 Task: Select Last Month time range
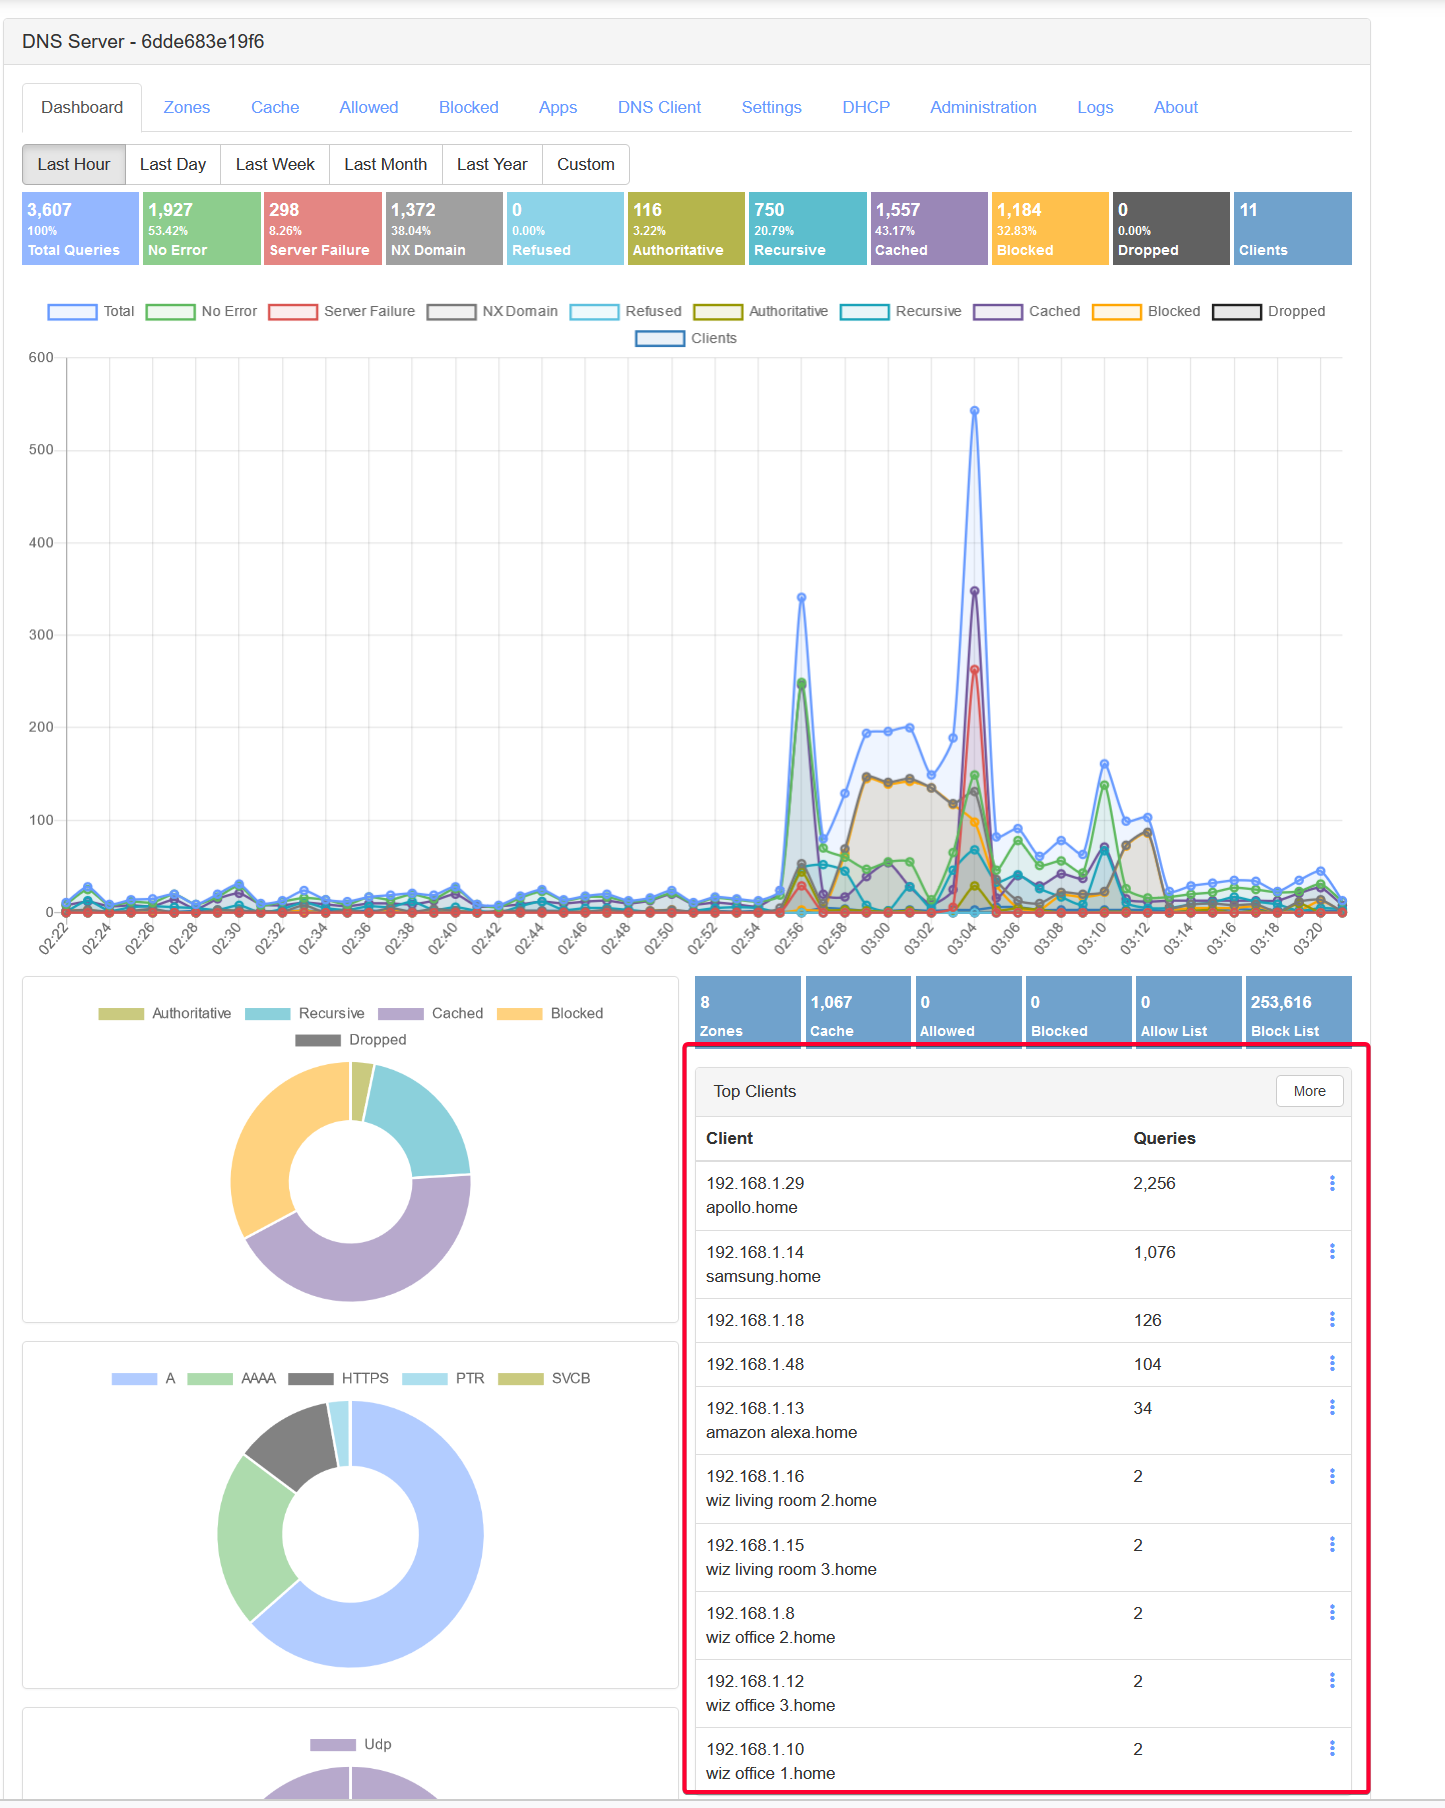coord(386,164)
